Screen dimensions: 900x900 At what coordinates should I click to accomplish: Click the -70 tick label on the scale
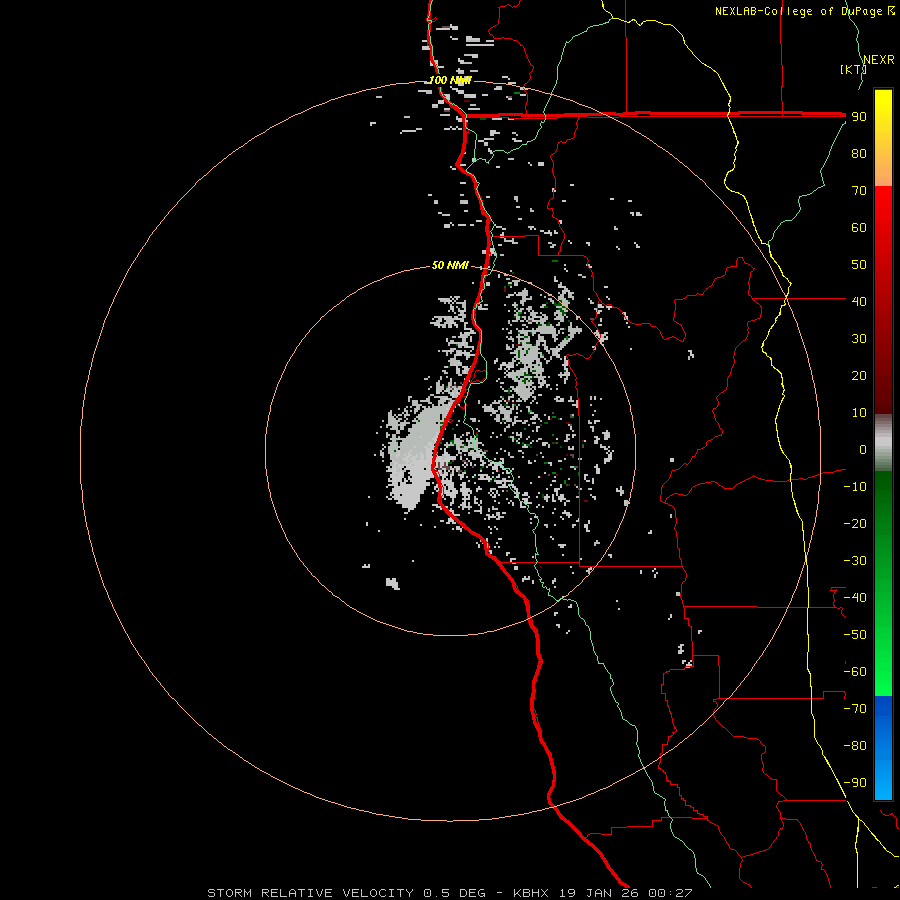pyautogui.click(x=855, y=709)
